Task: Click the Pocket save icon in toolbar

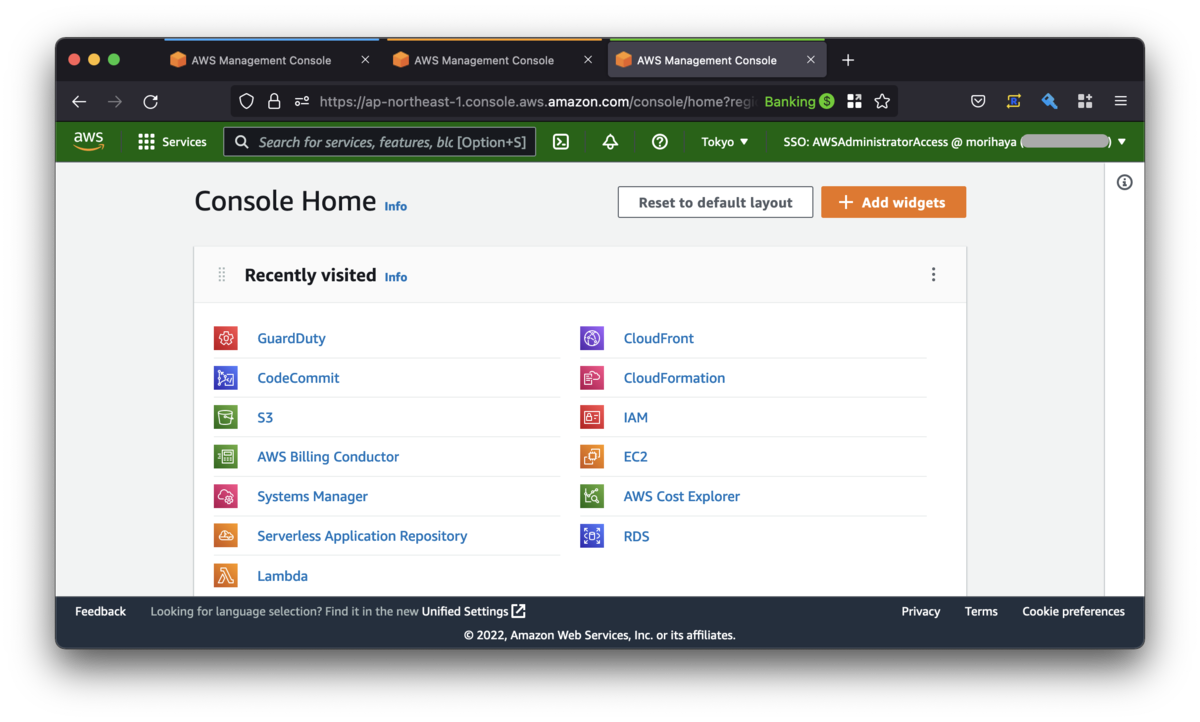Action: tap(979, 101)
